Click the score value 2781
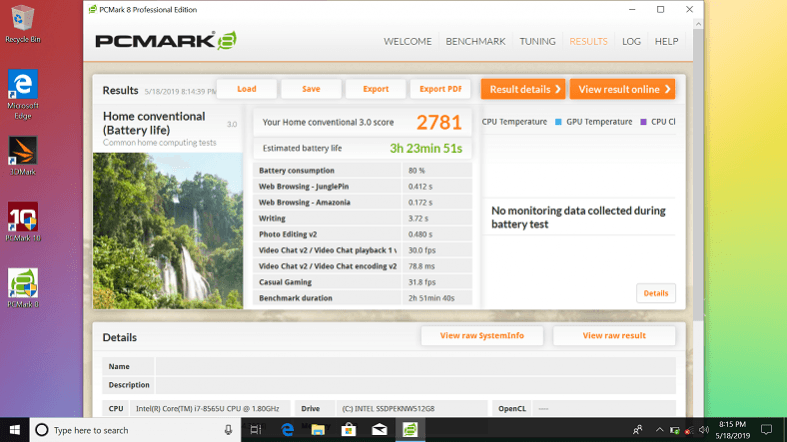This screenshot has height=442, width=787. 439,122
